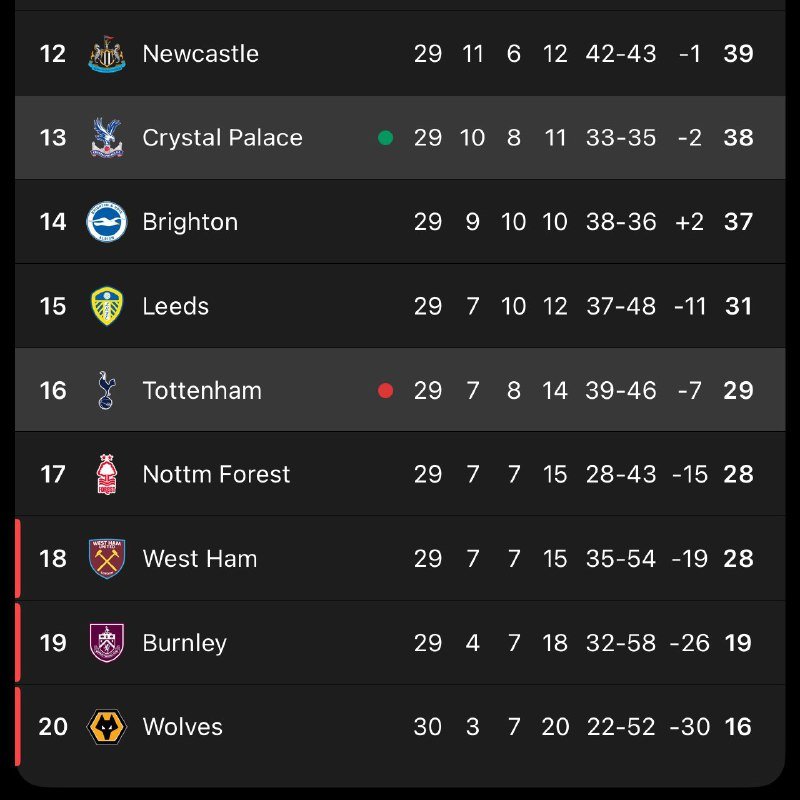The width and height of the screenshot is (800, 800).
Task: Open the Leeds club crest
Action: tap(107, 306)
